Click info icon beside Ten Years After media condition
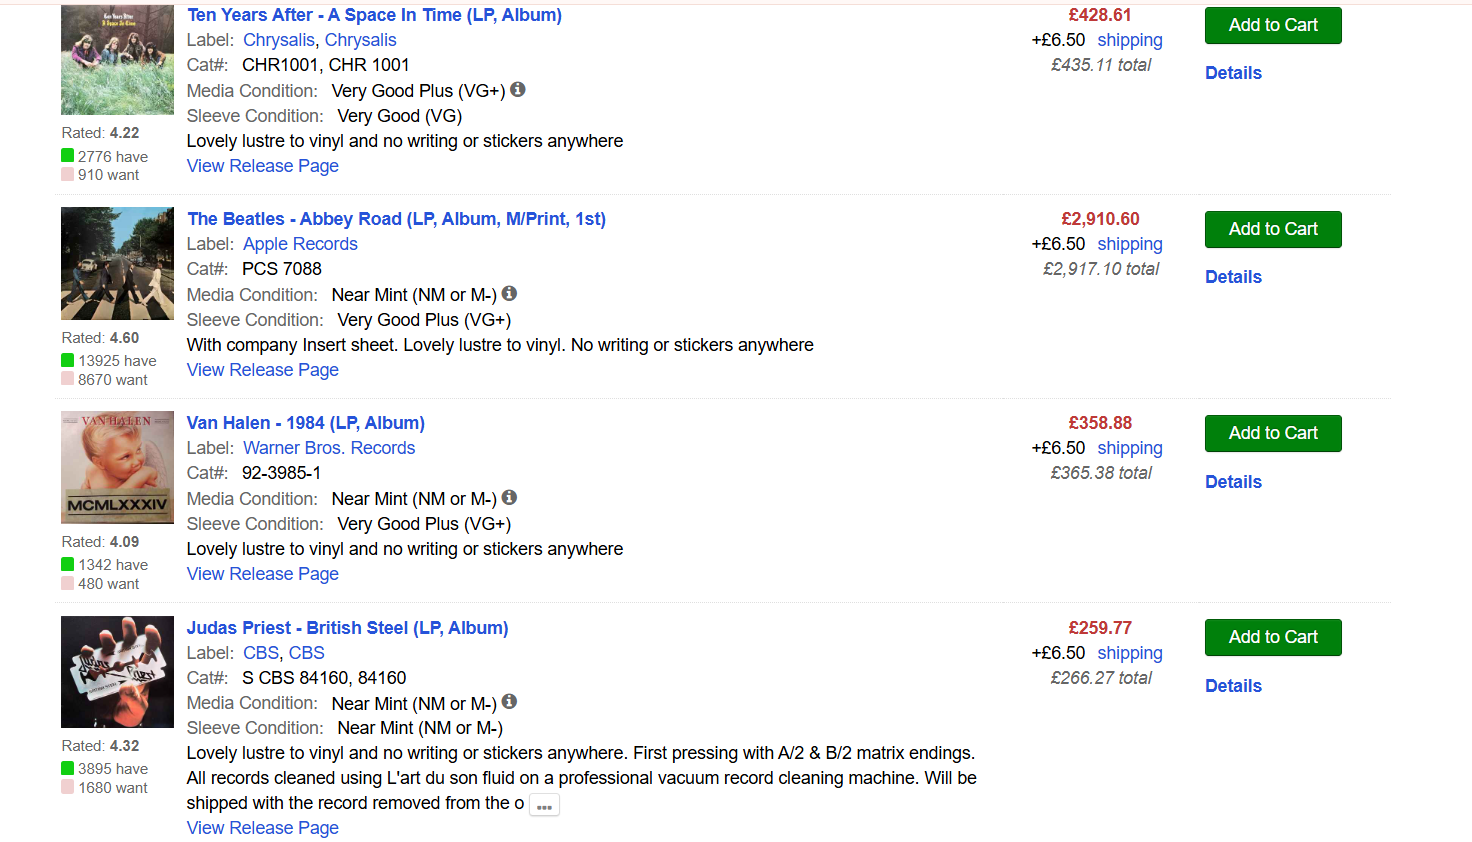Image resolution: width=1472 pixels, height=842 pixels. coord(518,89)
